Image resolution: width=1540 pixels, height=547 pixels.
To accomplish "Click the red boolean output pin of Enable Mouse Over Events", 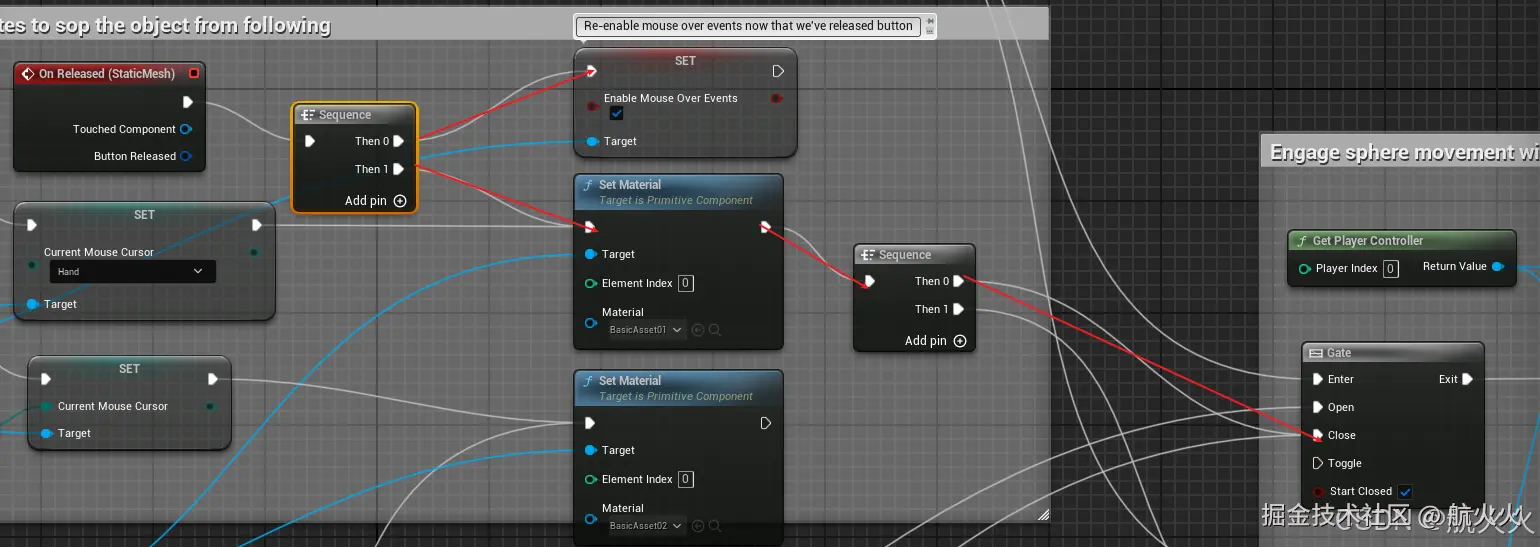I will [x=777, y=98].
